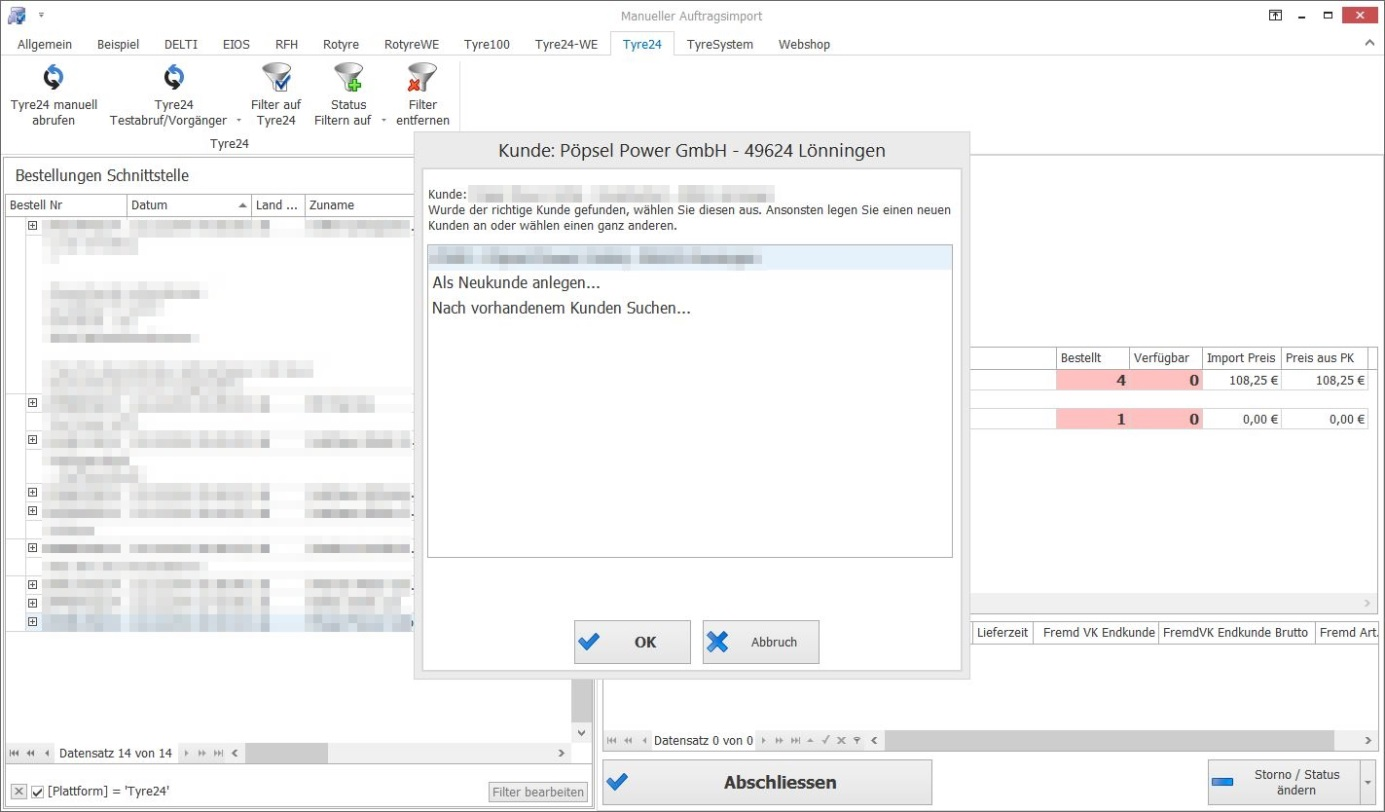Click the Bestellungen vertical scrollbar down arrow
The width and height of the screenshot is (1385, 812).
(x=581, y=733)
